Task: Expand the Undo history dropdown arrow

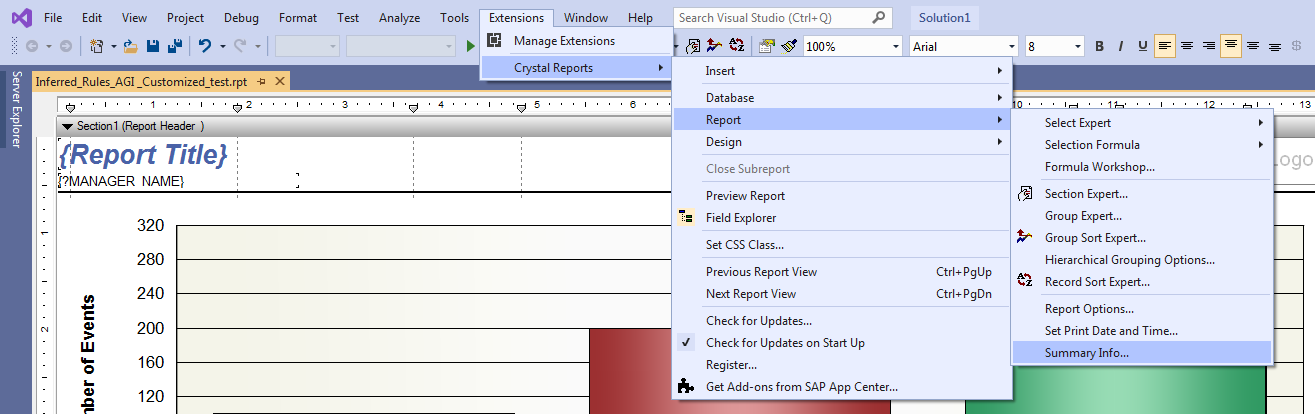Action: (222, 46)
